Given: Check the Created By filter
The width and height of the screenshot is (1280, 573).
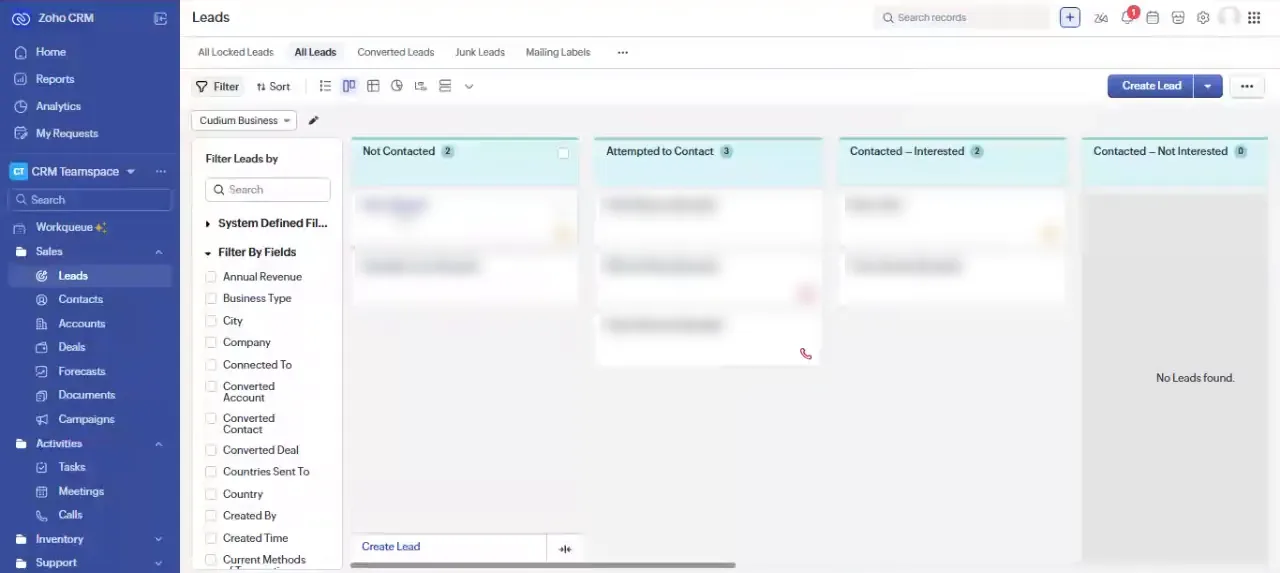Looking at the screenshot, I should pos(211,516).
